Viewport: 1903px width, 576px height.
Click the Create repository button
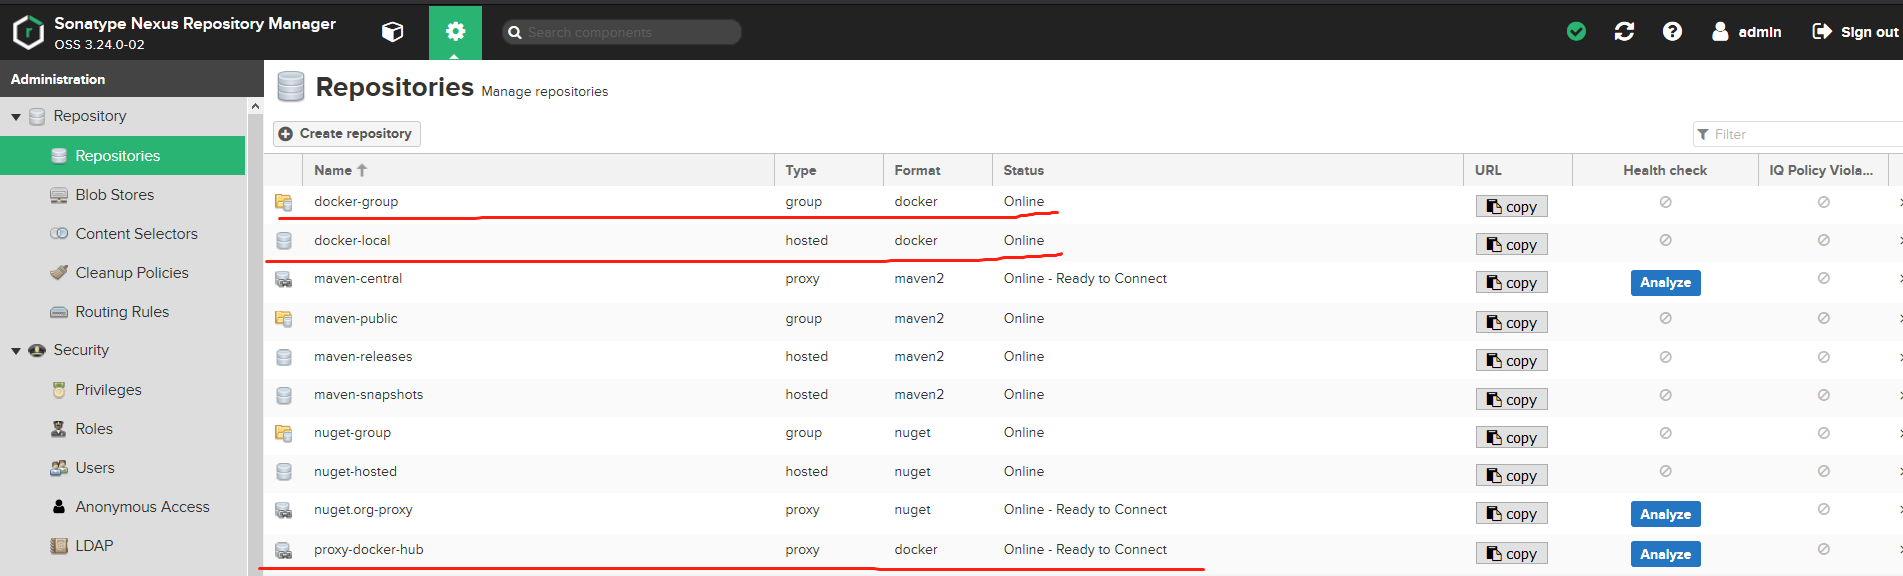[x=346, y=134]
